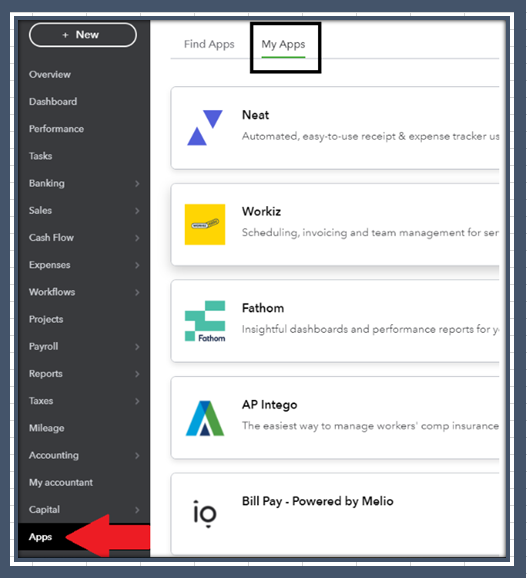This screenshot has width=527, height=578.
Task: Expand the Reports submenu arrow
Action: (x=137, y=374)
